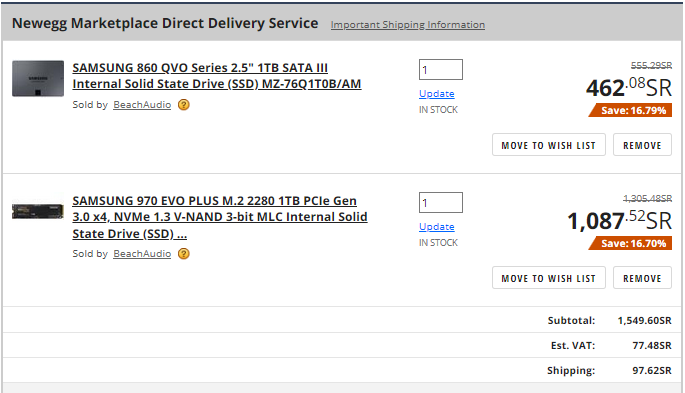Select the 1,087.52SR price text
The height and width of the screenshot is (393, 685).
tap(619, 221)
